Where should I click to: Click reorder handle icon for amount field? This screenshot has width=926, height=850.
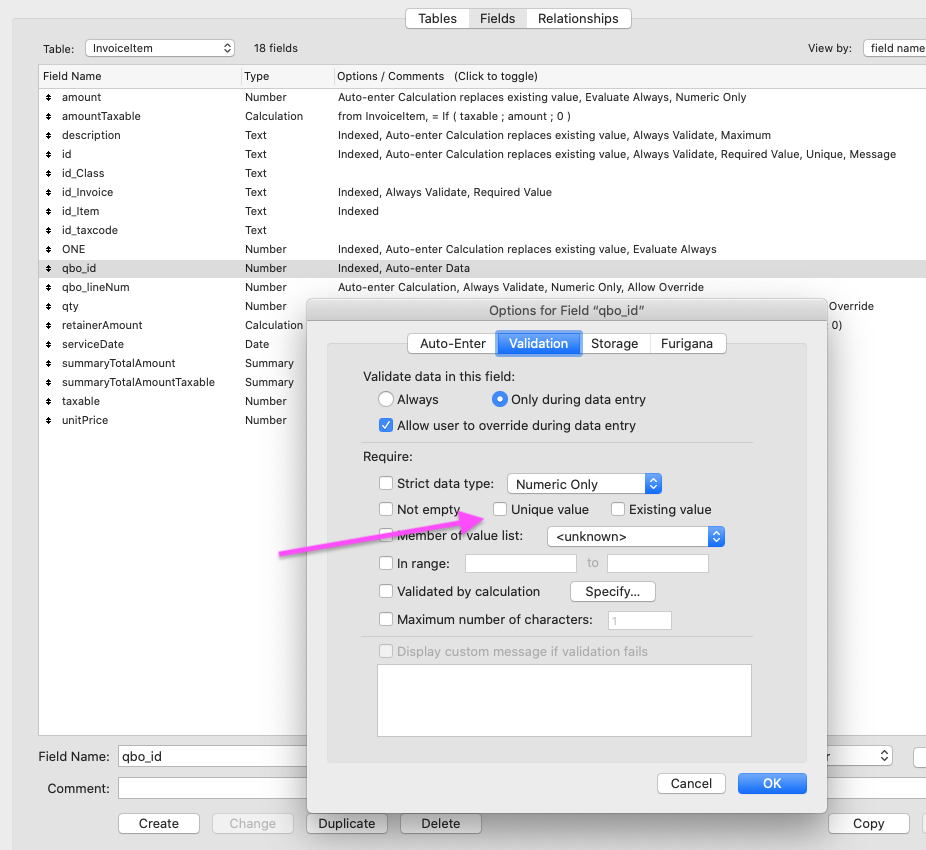click(48, 97)
